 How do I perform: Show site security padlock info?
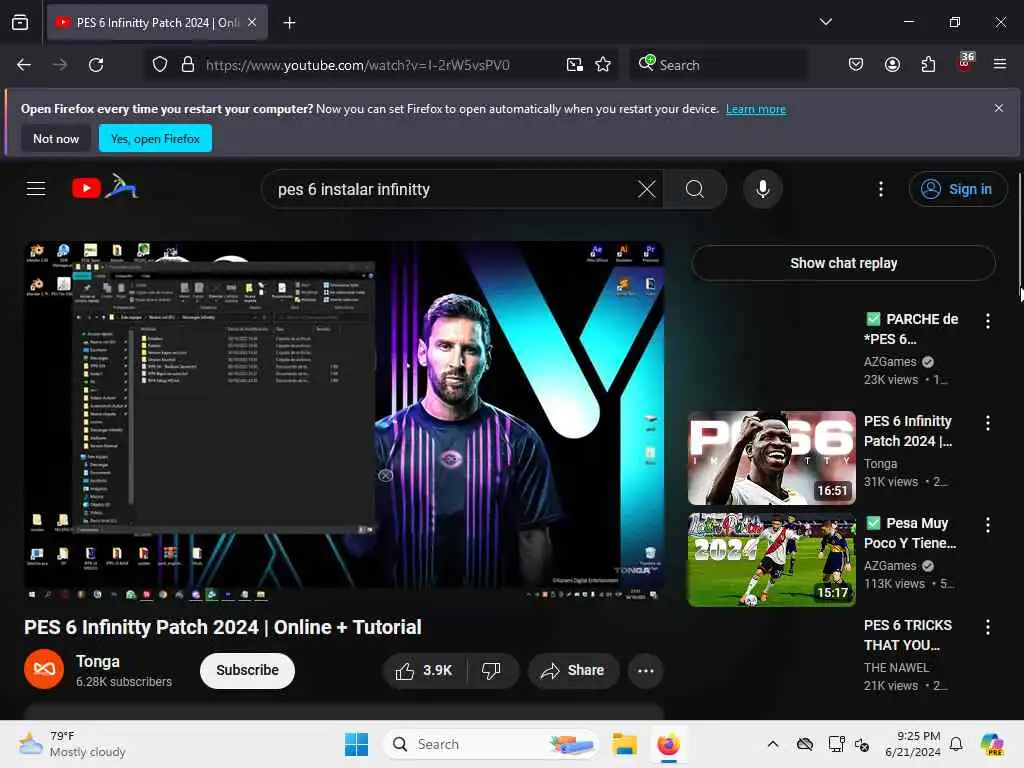(187, 65)
